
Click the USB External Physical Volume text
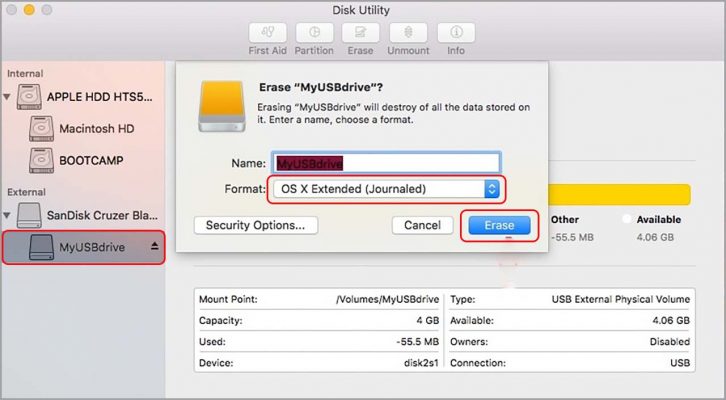click(x=620, y=300)
